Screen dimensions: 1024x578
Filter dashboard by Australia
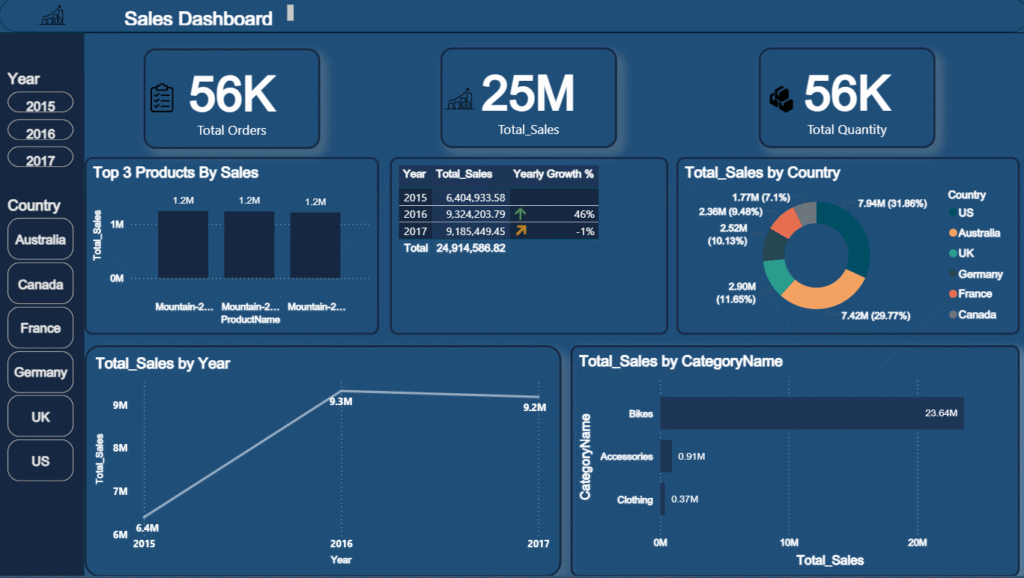(x=41, y=240)
